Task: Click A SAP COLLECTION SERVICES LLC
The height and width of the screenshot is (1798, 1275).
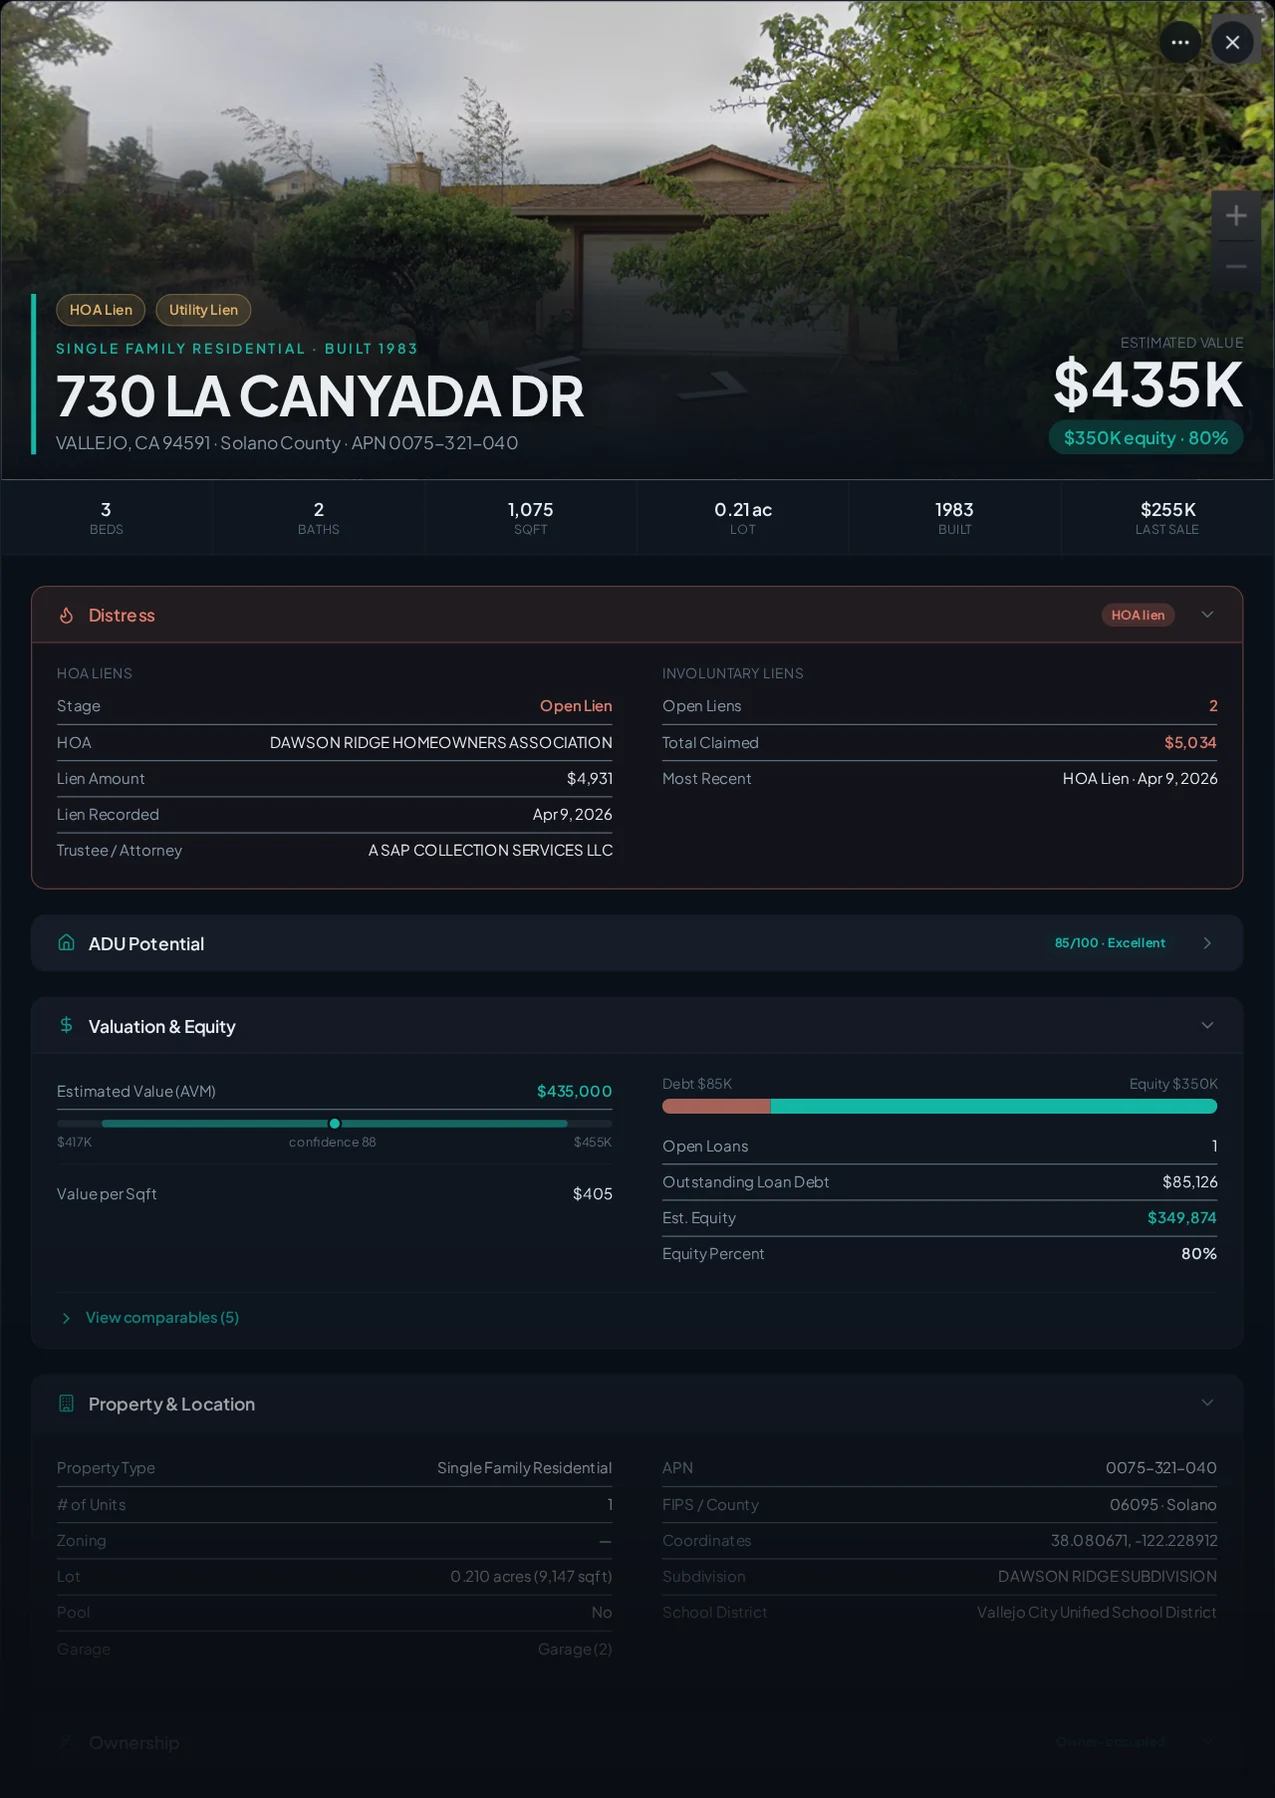Action: pyautogui.click(x=490, y=850)
